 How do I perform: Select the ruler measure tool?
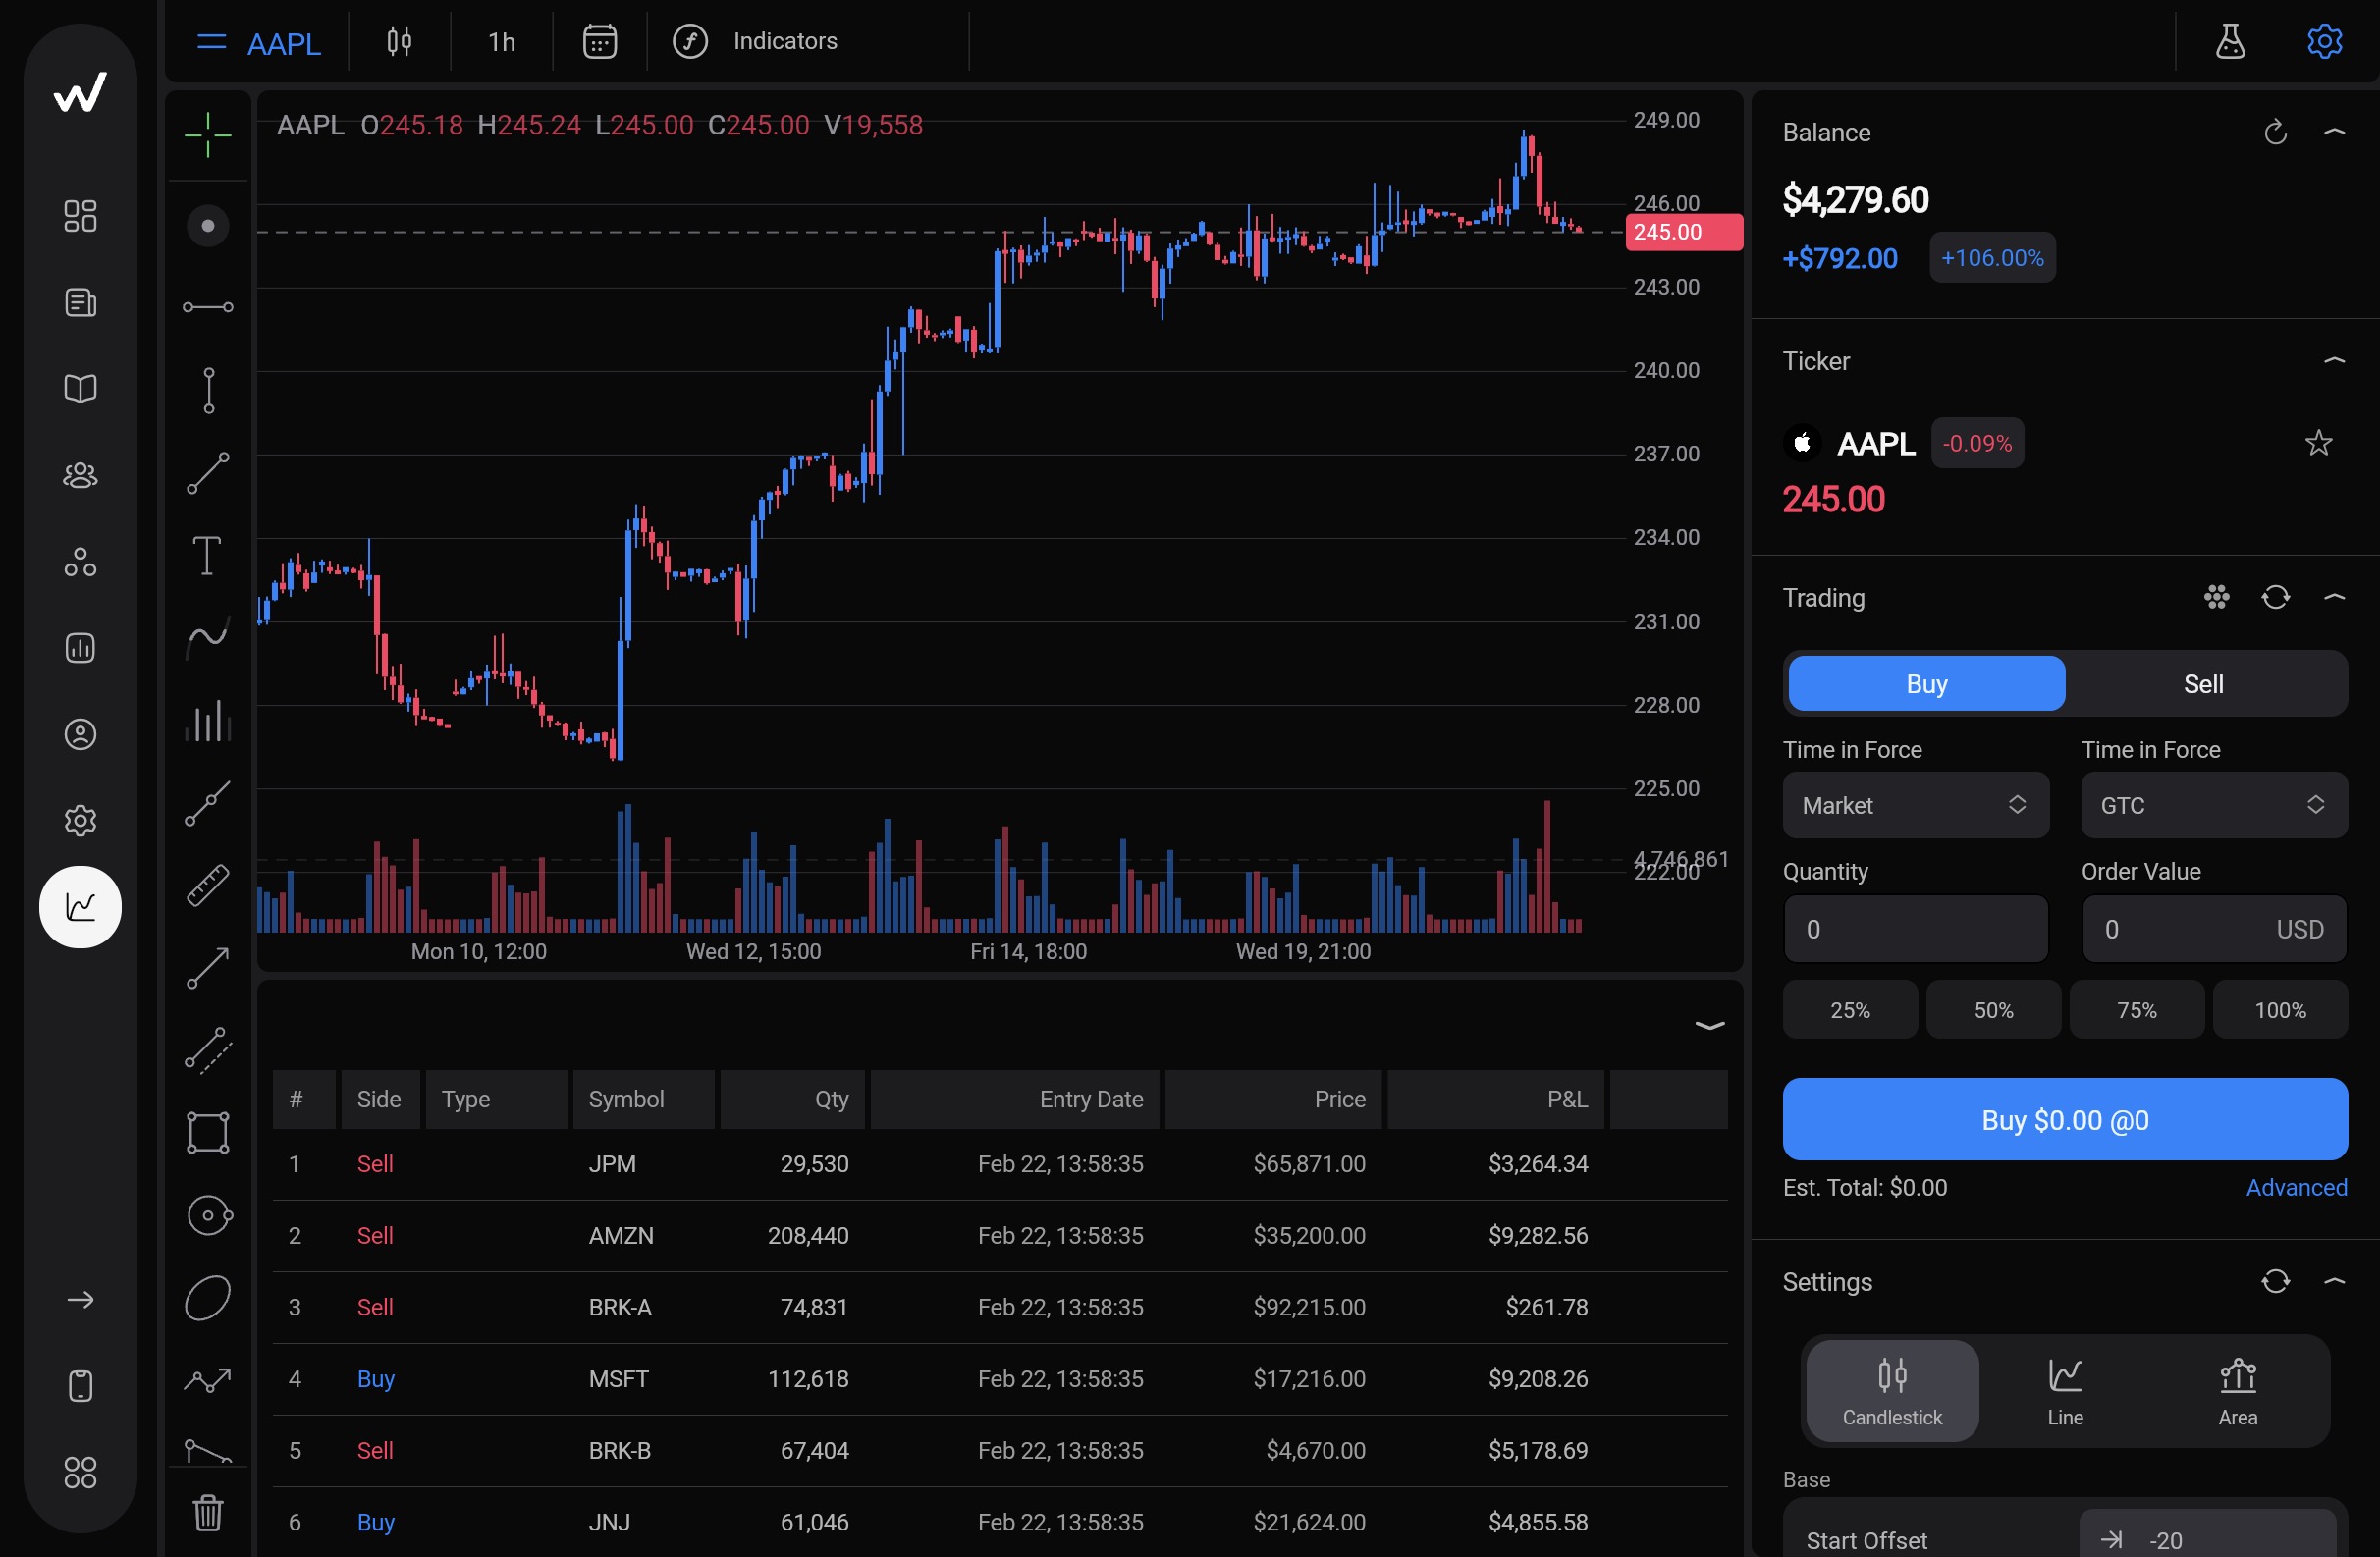(208, 885)
